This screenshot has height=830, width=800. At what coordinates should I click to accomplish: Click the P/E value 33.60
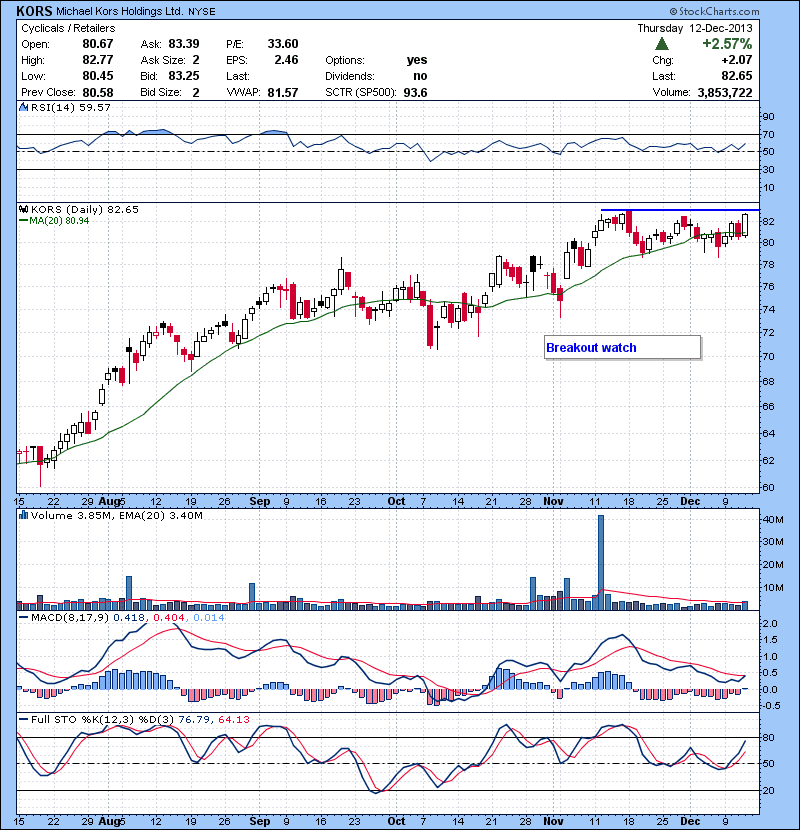click(283, 44)
